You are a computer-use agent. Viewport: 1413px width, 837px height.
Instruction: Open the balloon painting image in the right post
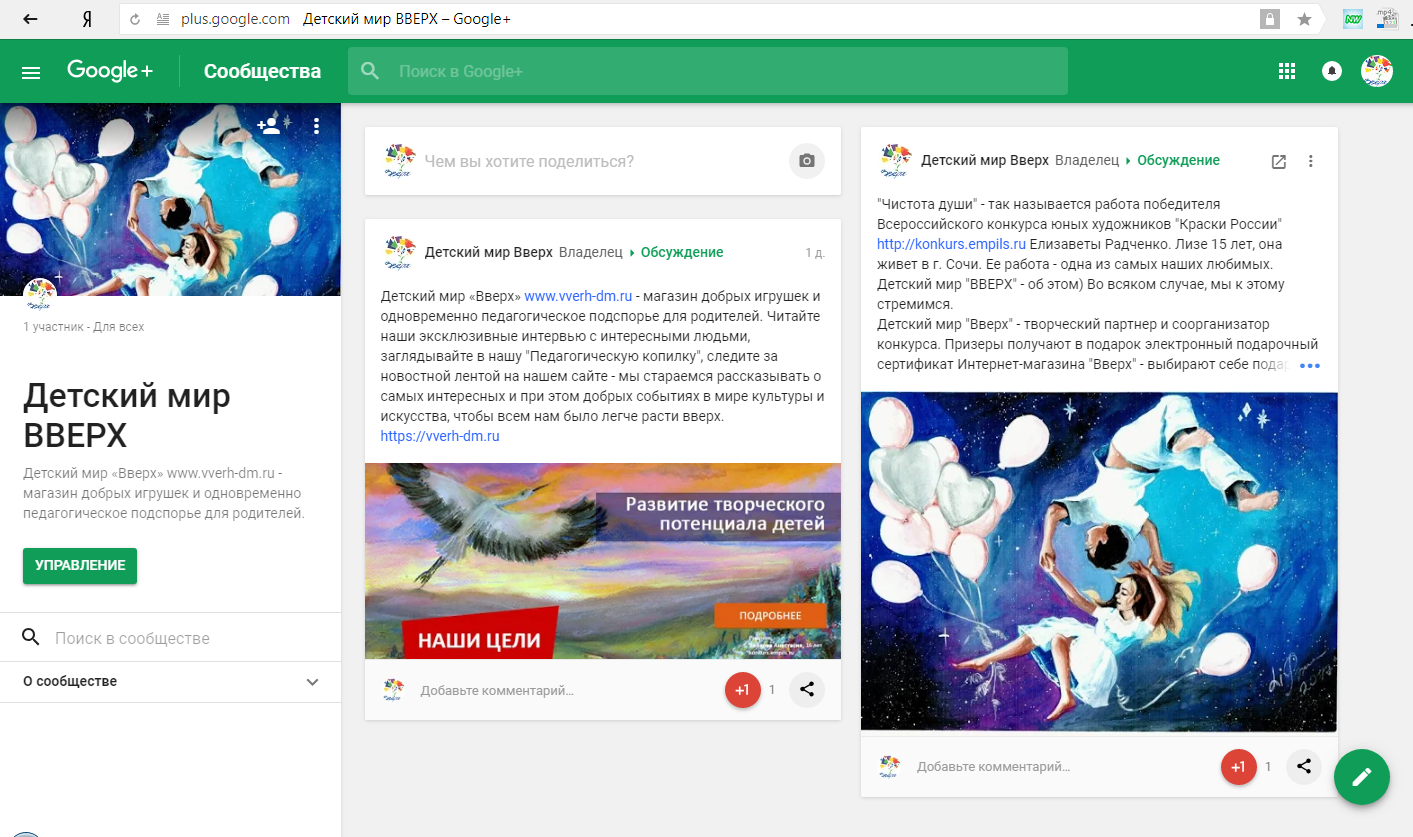1099,562
